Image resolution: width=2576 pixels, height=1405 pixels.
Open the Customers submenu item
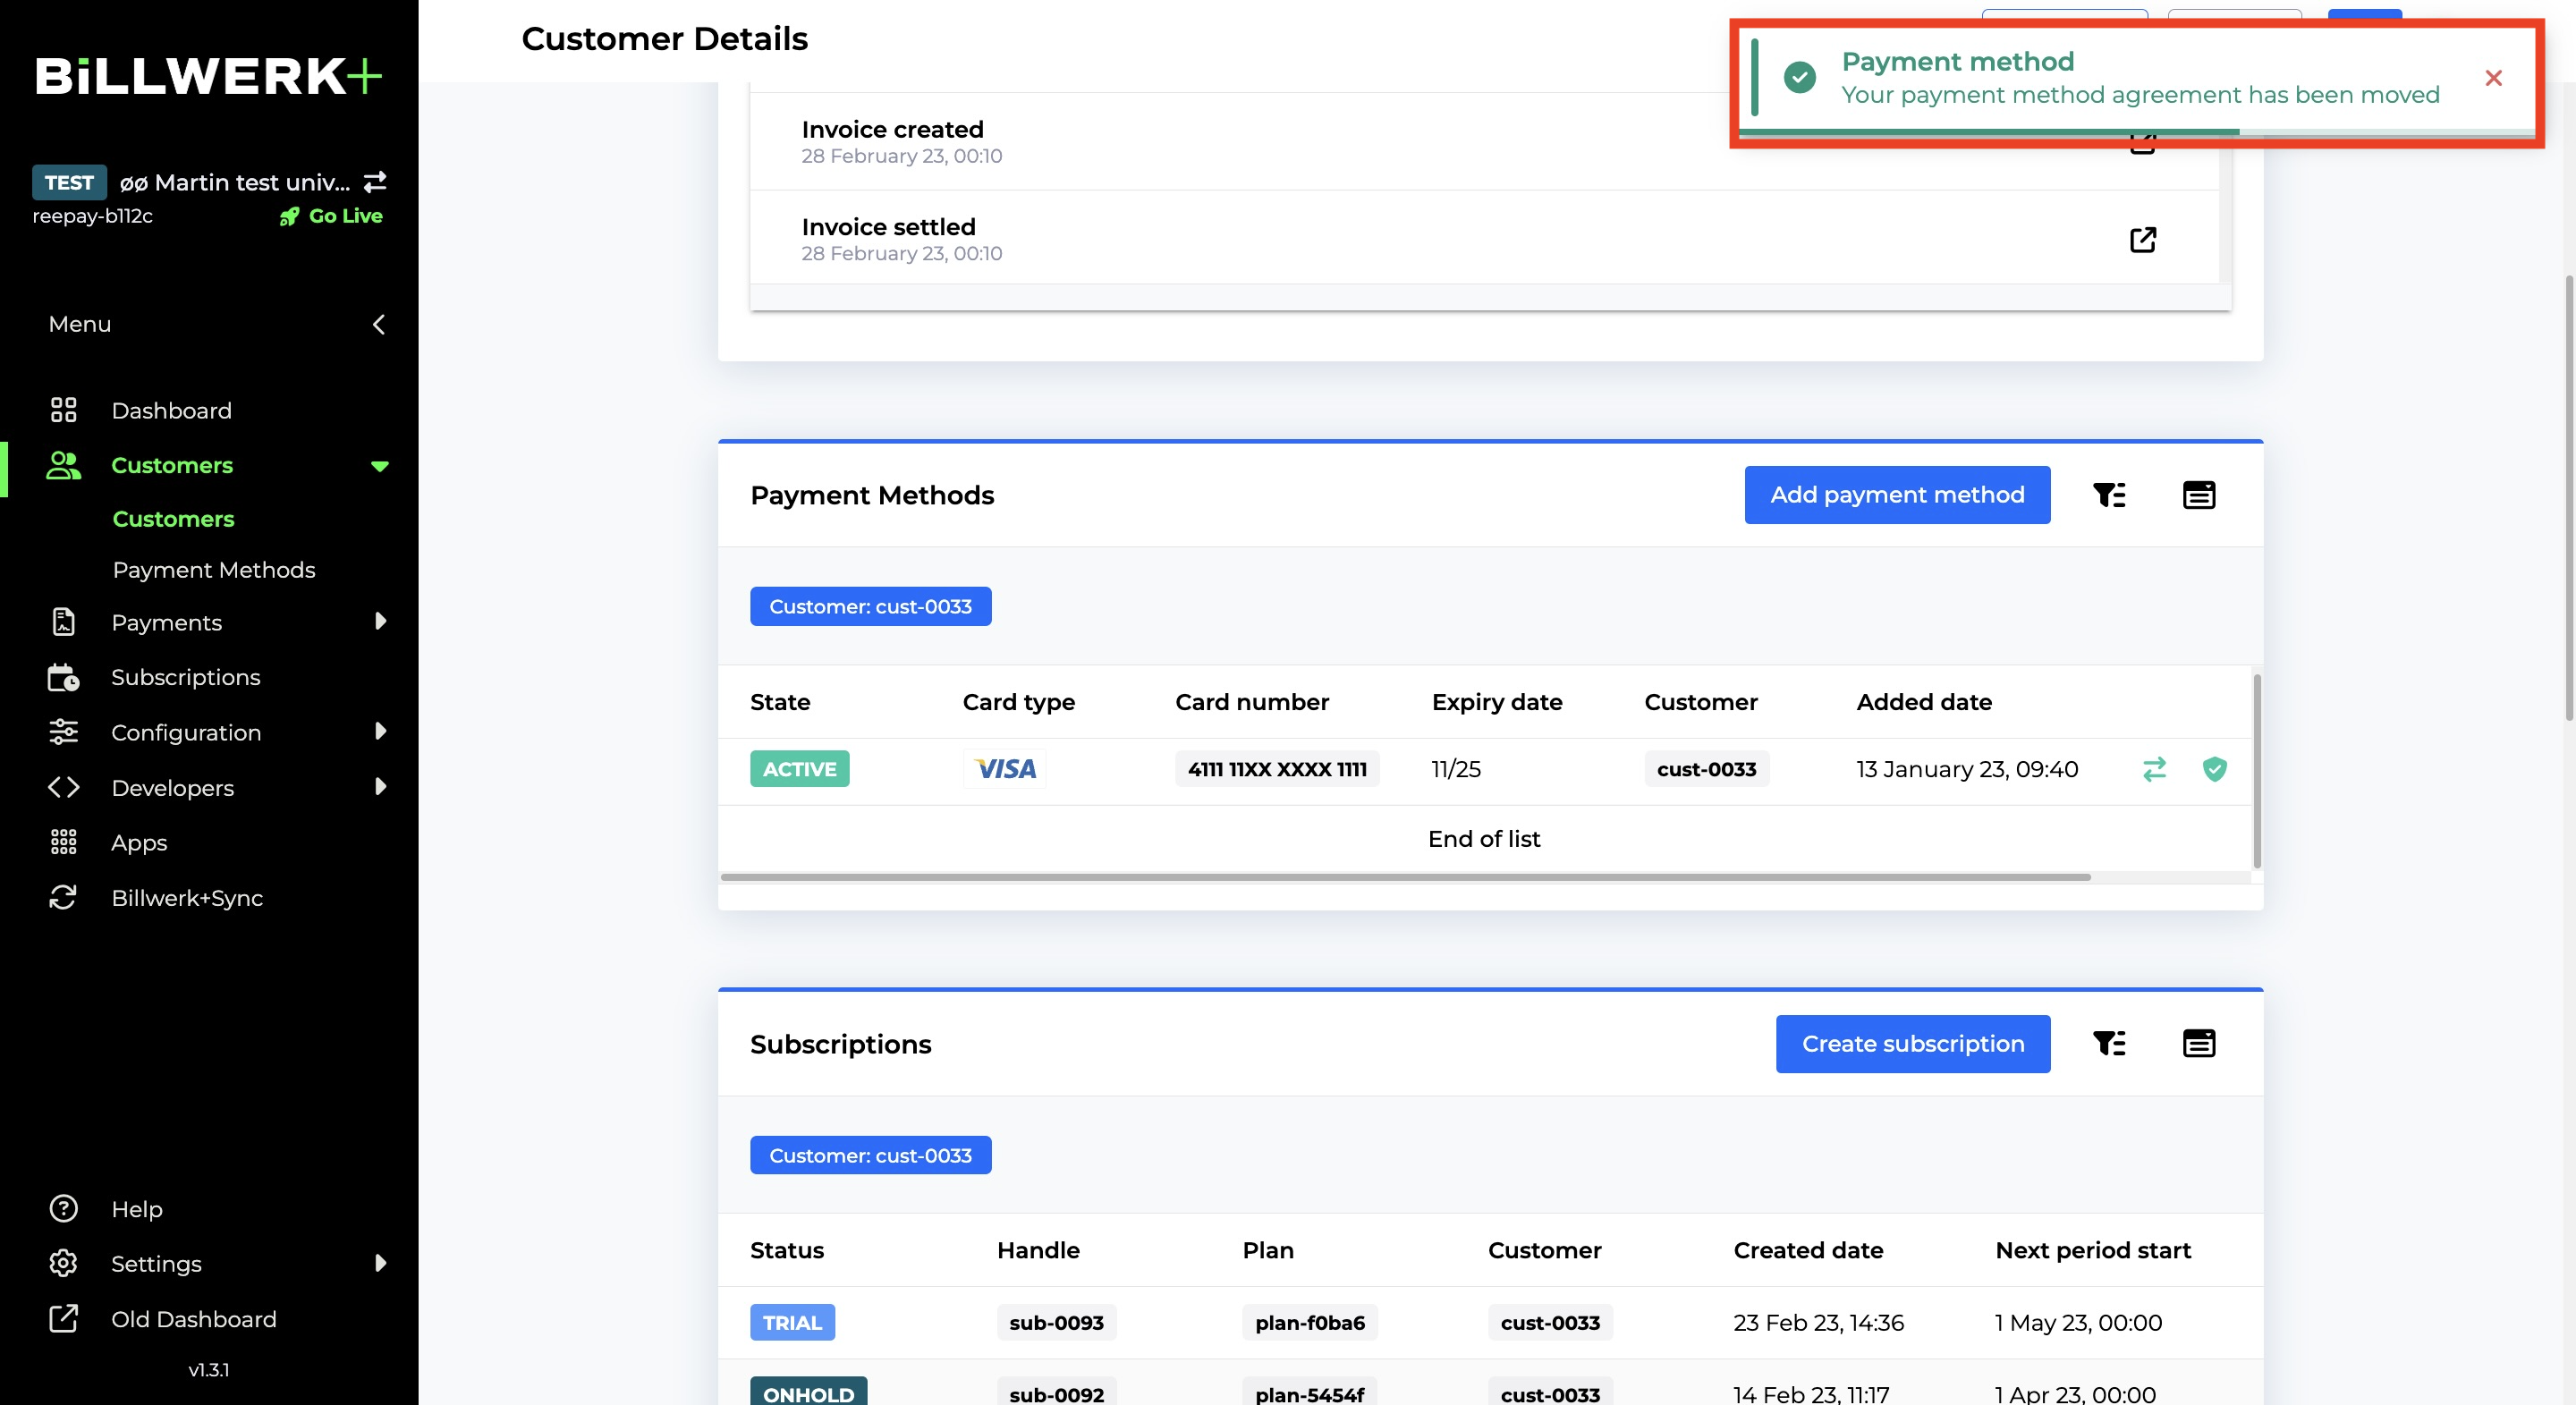(173, 519)
